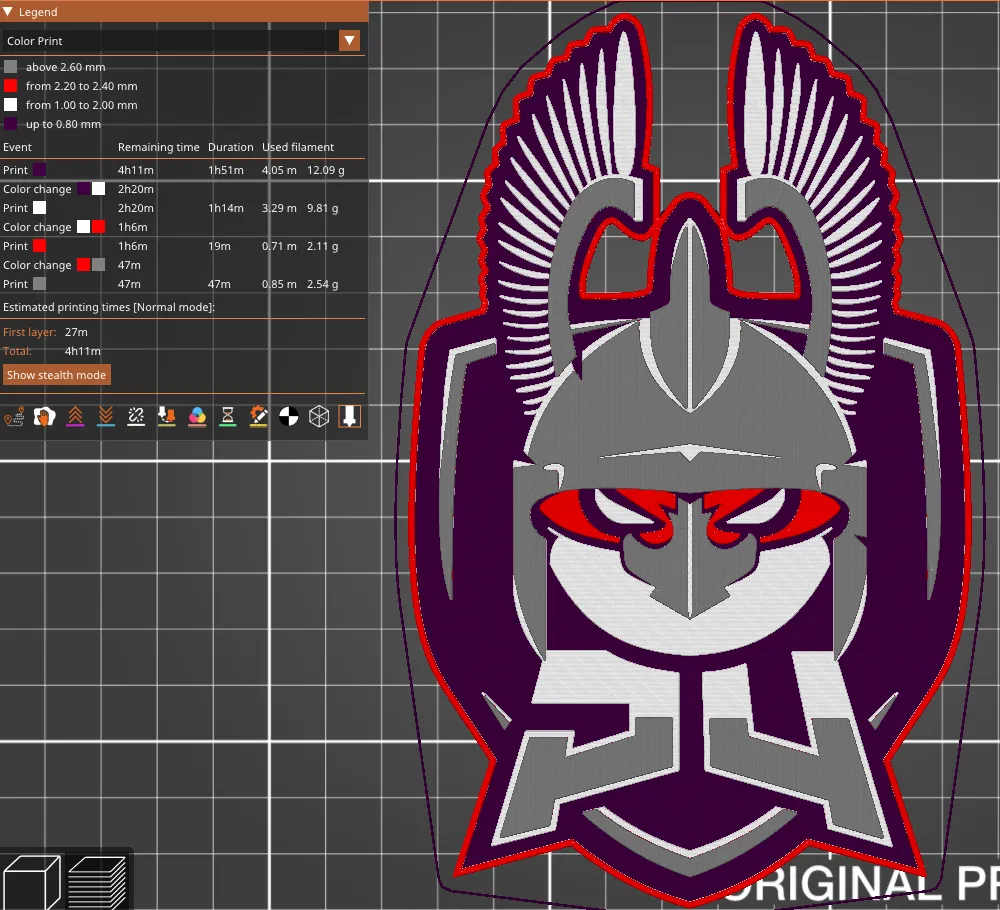This screenshot has width=1000, height=910.
Task: Open the Color Print view dropdown
Action: [349, 41]
